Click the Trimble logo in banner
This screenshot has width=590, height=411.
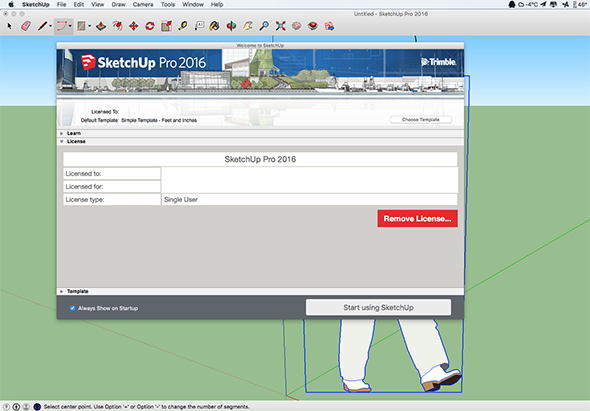point(438,62)
